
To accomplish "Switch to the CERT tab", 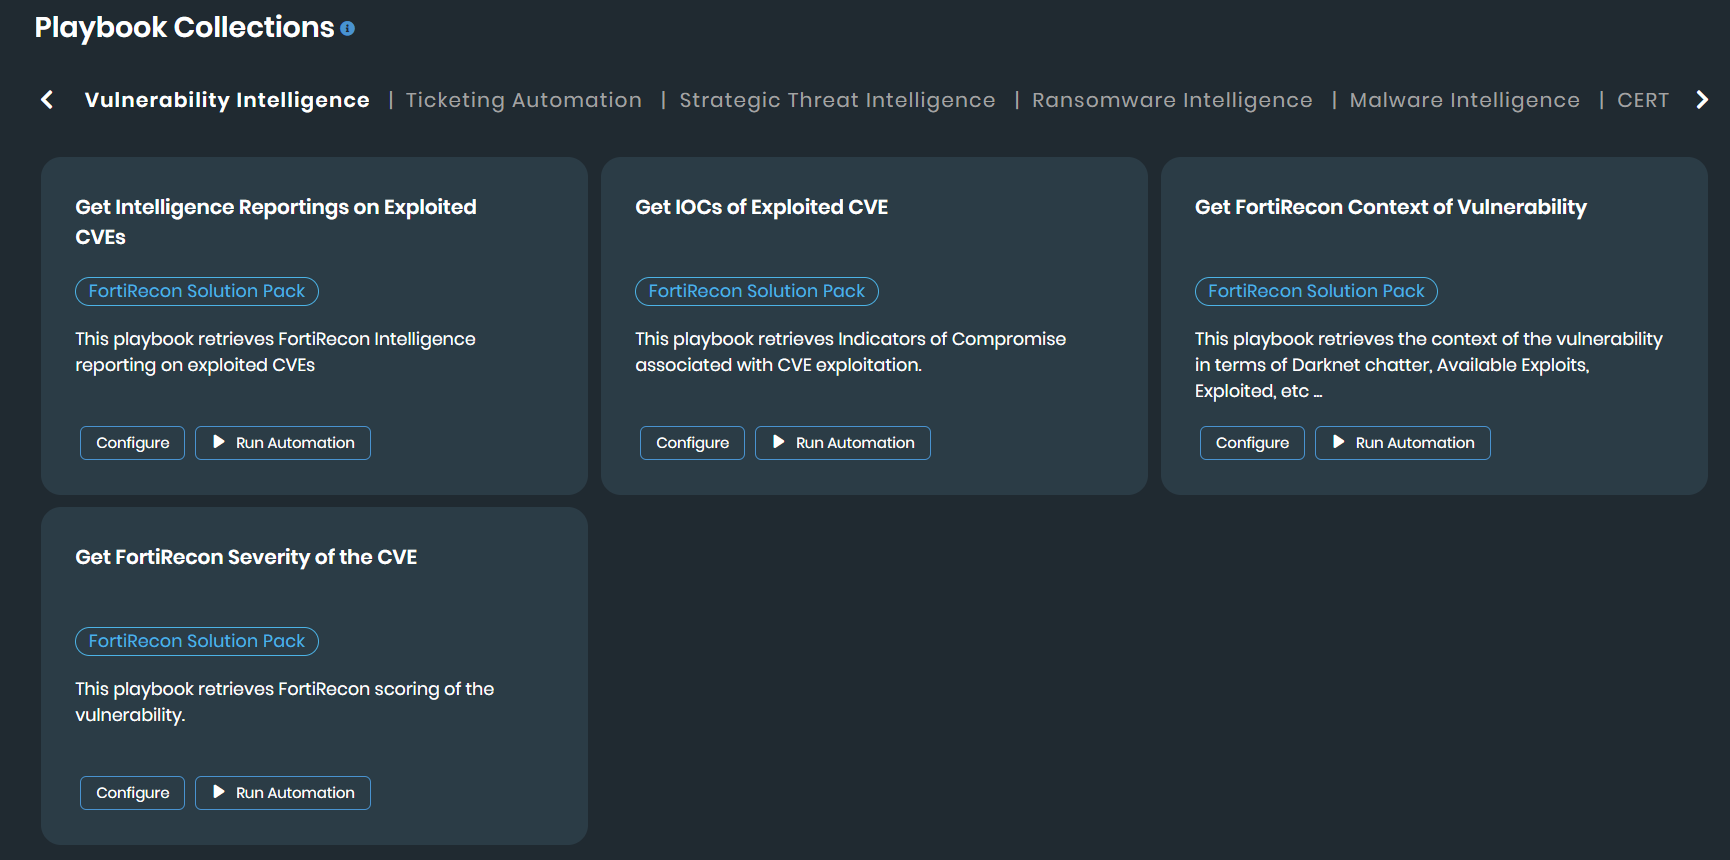I will point(1642,100).
